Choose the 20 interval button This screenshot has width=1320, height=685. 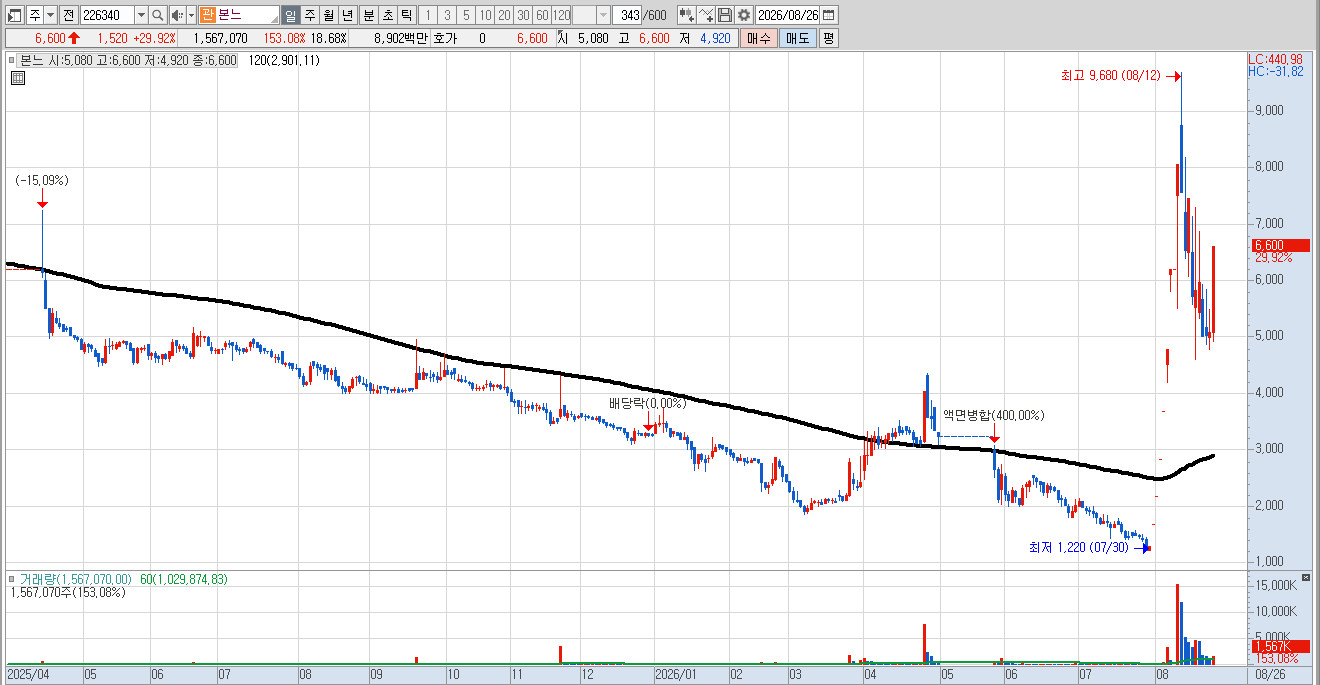click(x=504, y=15)
